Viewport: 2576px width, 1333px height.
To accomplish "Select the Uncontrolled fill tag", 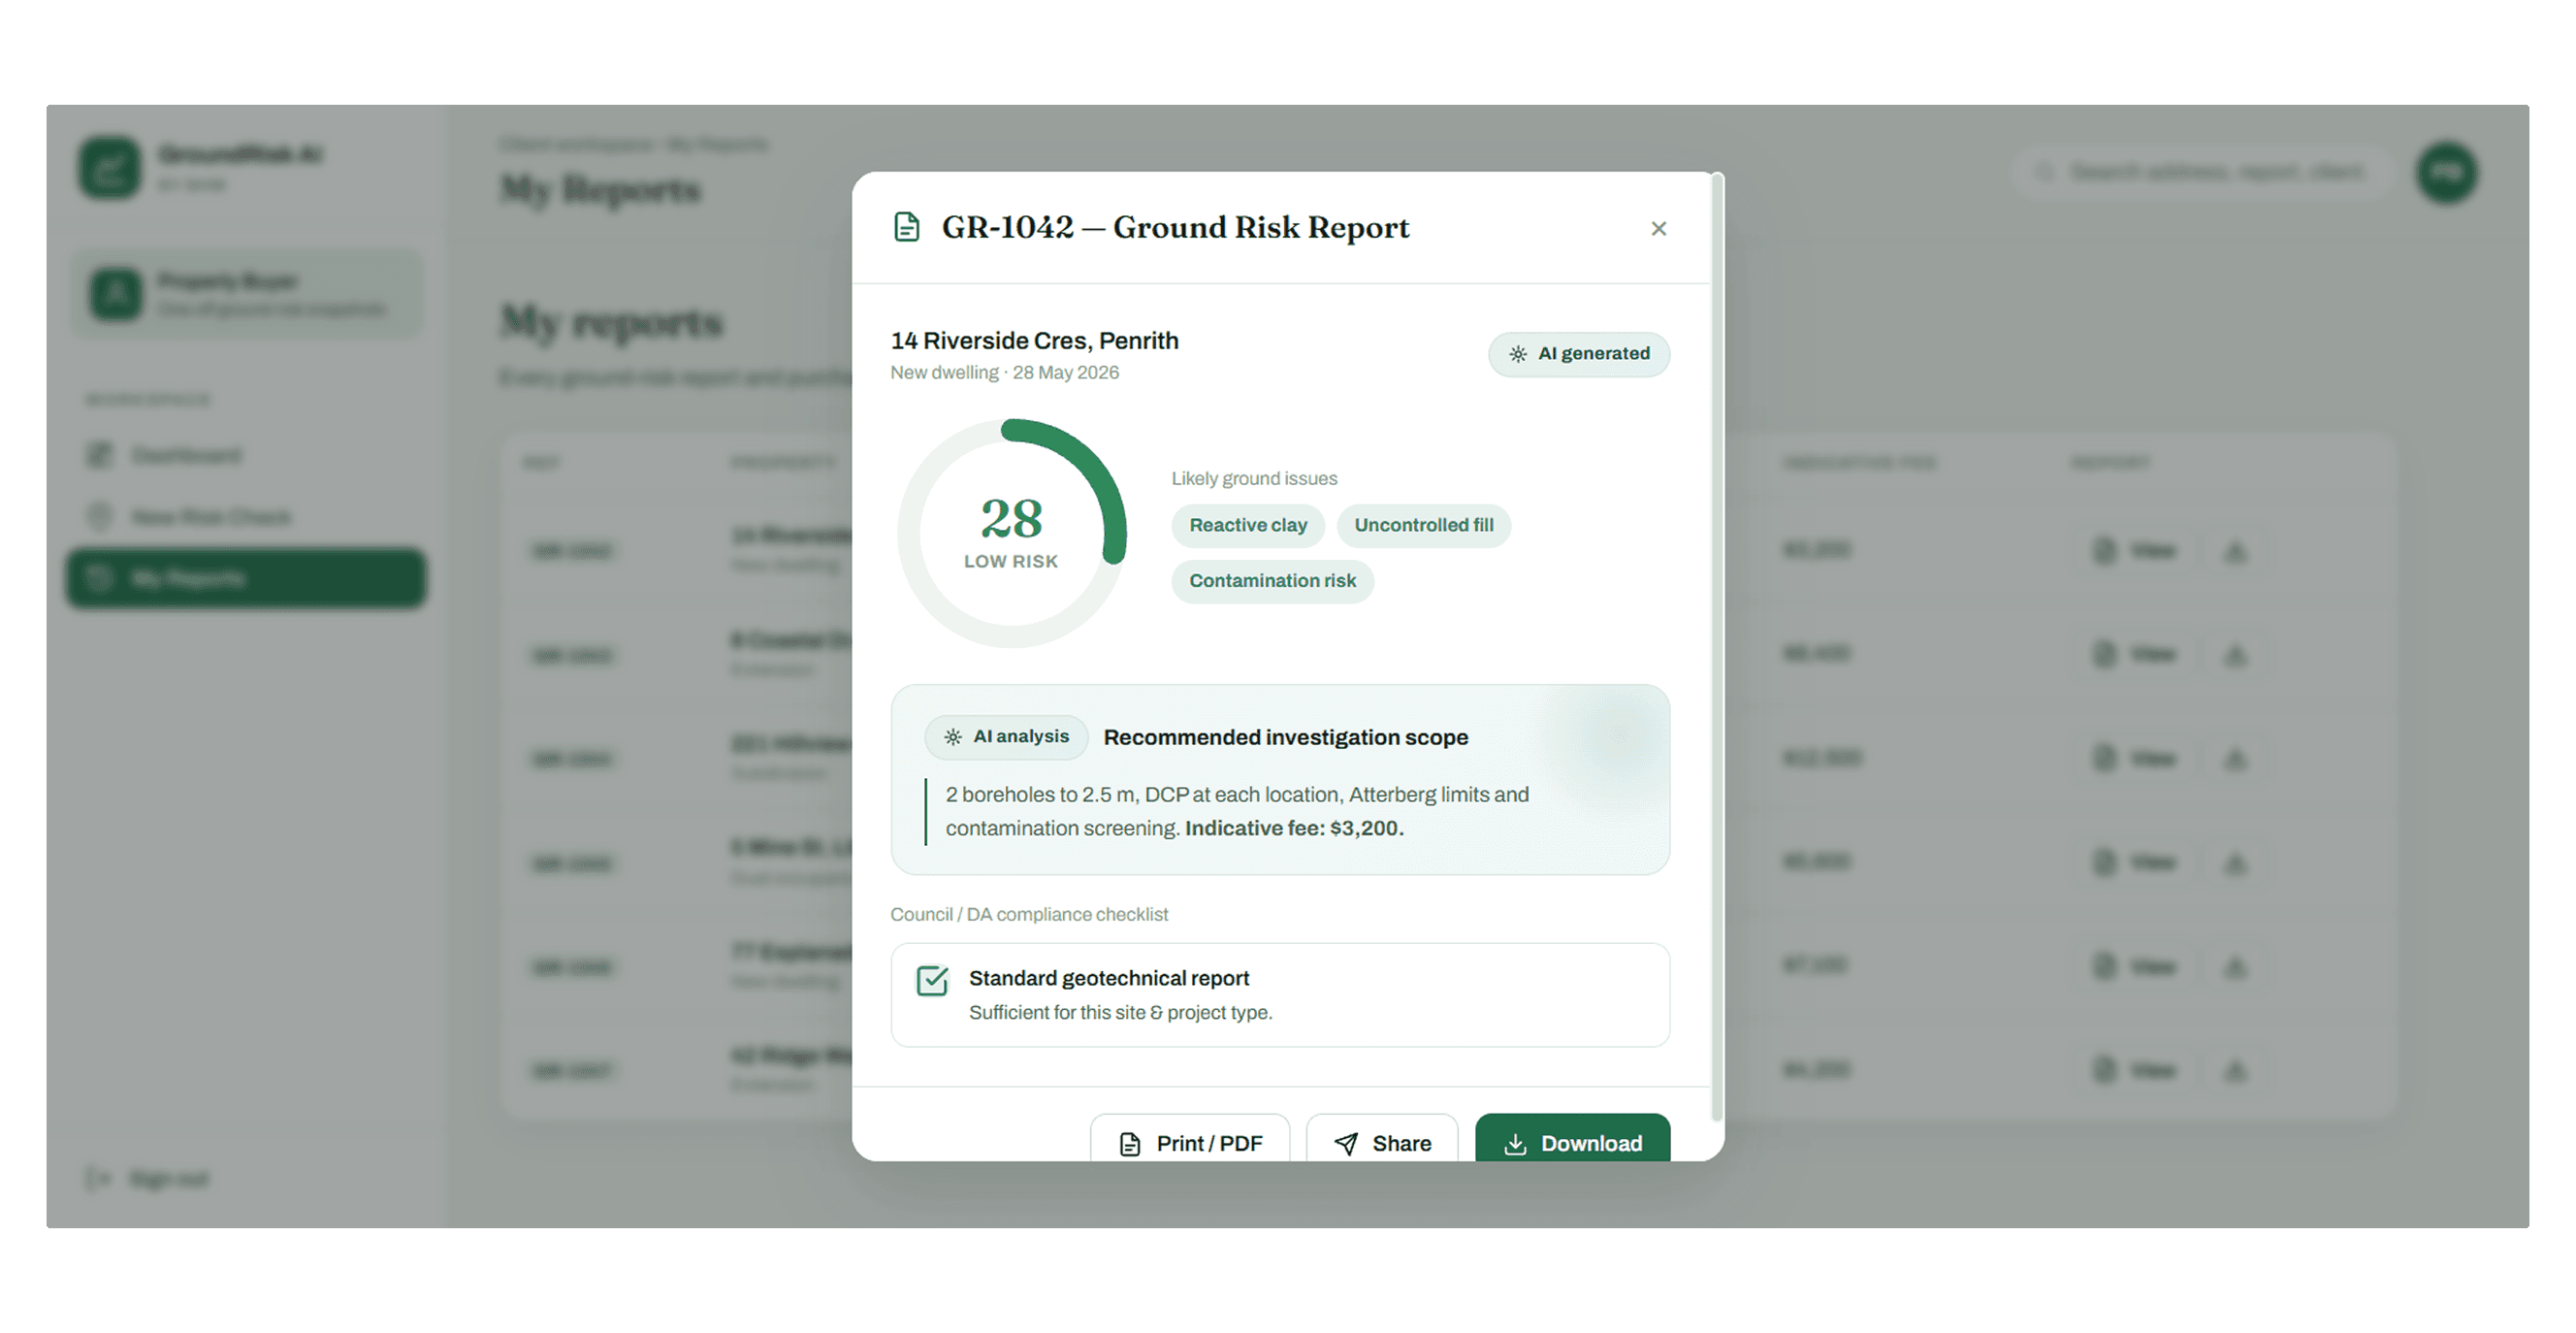I will (x=1424, y=525).
